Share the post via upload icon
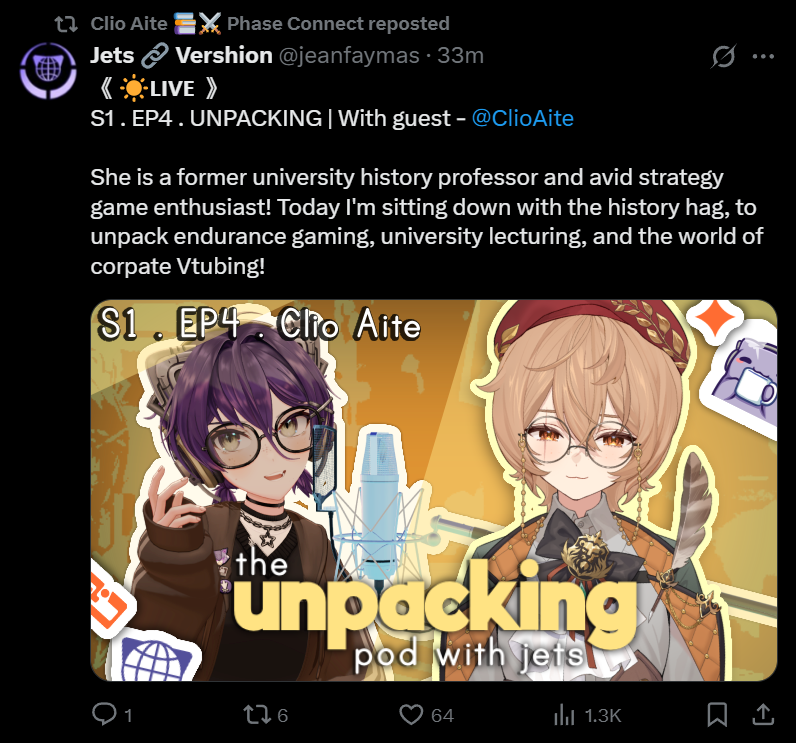The width and height of the screenshot is (796, 743). click(x=763, y=714)
